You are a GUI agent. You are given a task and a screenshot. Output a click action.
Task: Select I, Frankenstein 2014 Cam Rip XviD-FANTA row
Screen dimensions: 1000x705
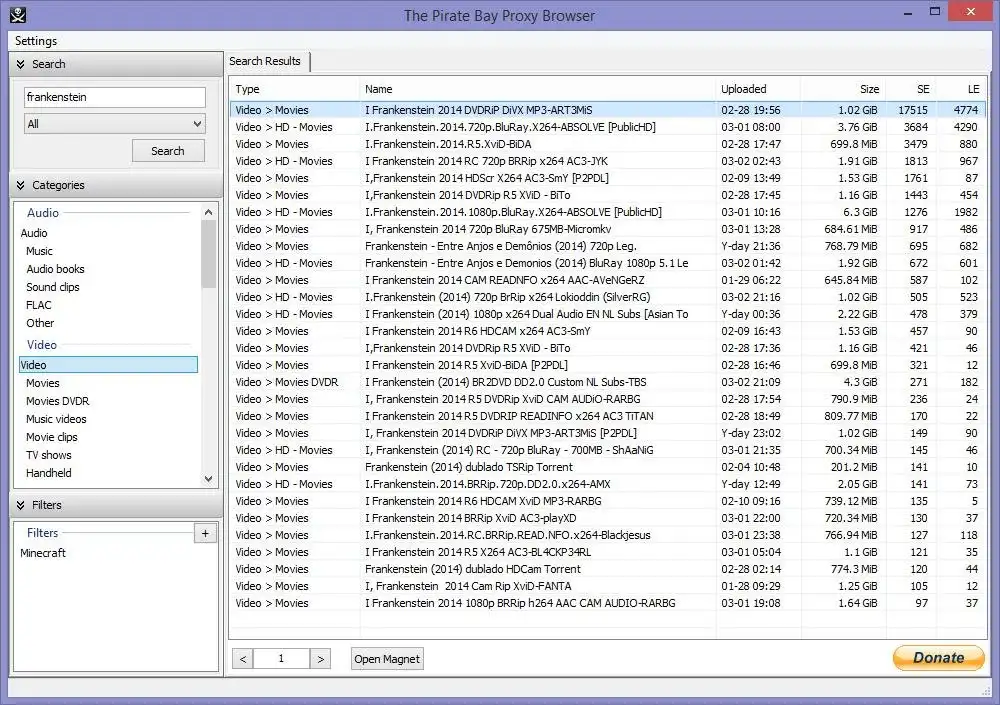pos(608,586)
